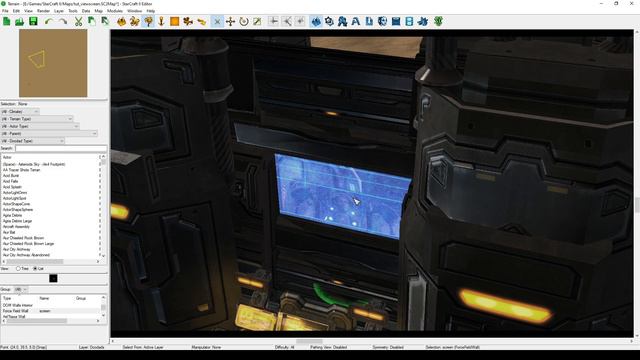Image resolution: width=640 pixels, height=360 pixels.
Task: Open the View menu
Action: pos(29,11)
